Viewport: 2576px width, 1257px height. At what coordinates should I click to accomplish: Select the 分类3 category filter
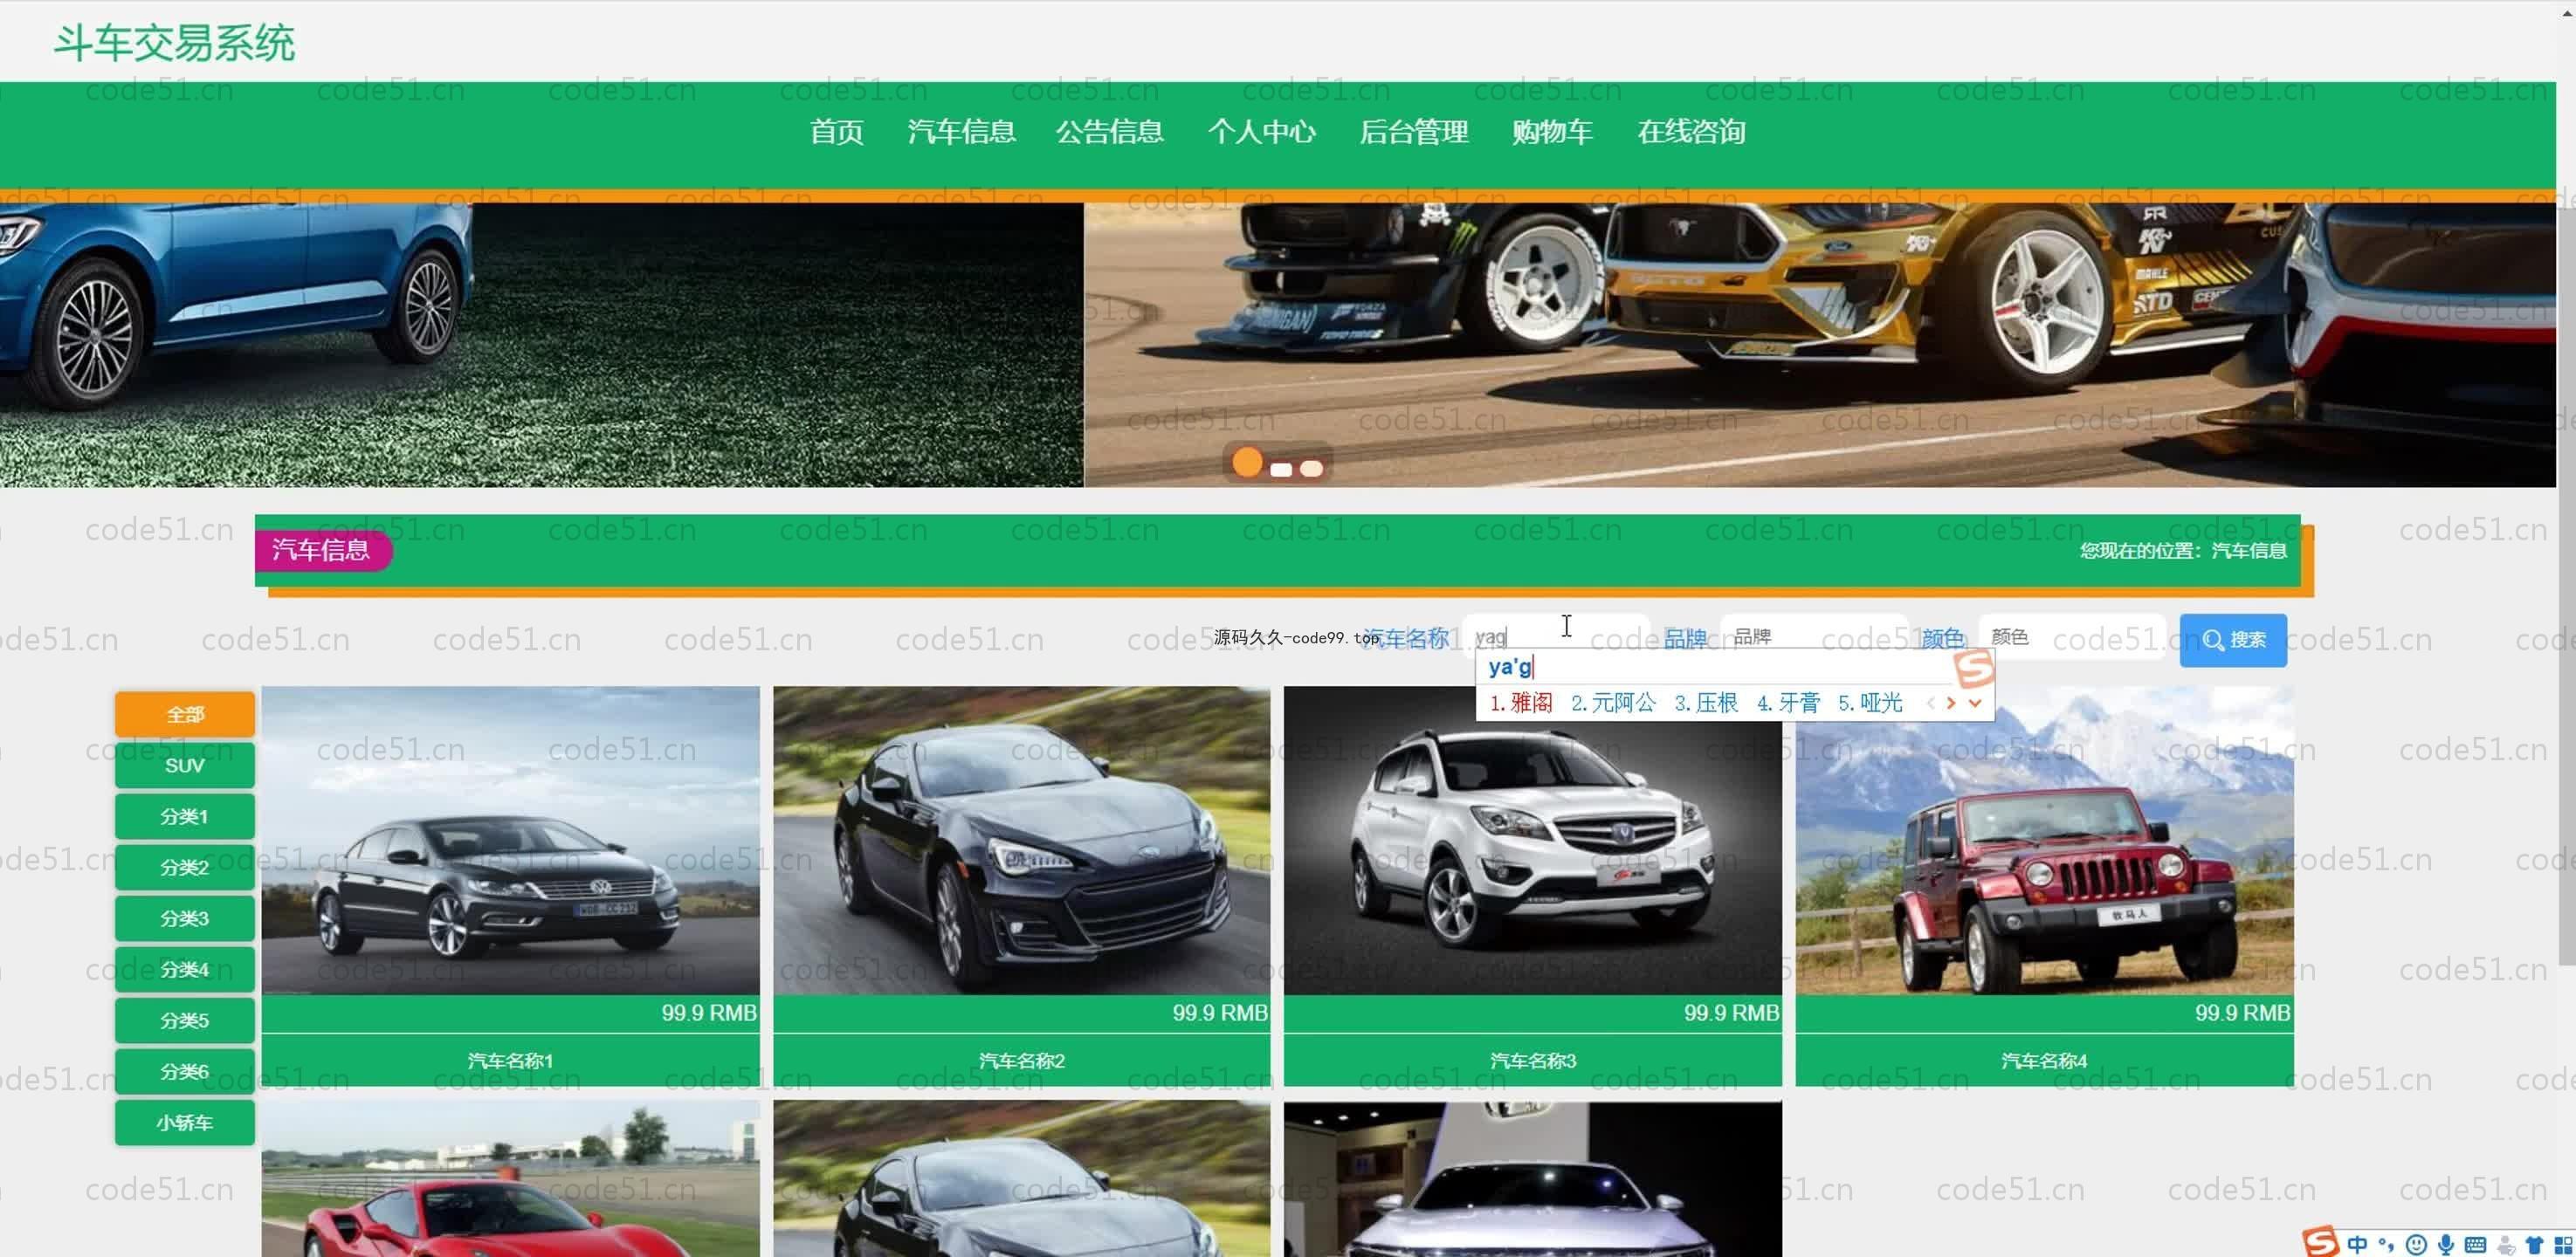pos(185,918)
